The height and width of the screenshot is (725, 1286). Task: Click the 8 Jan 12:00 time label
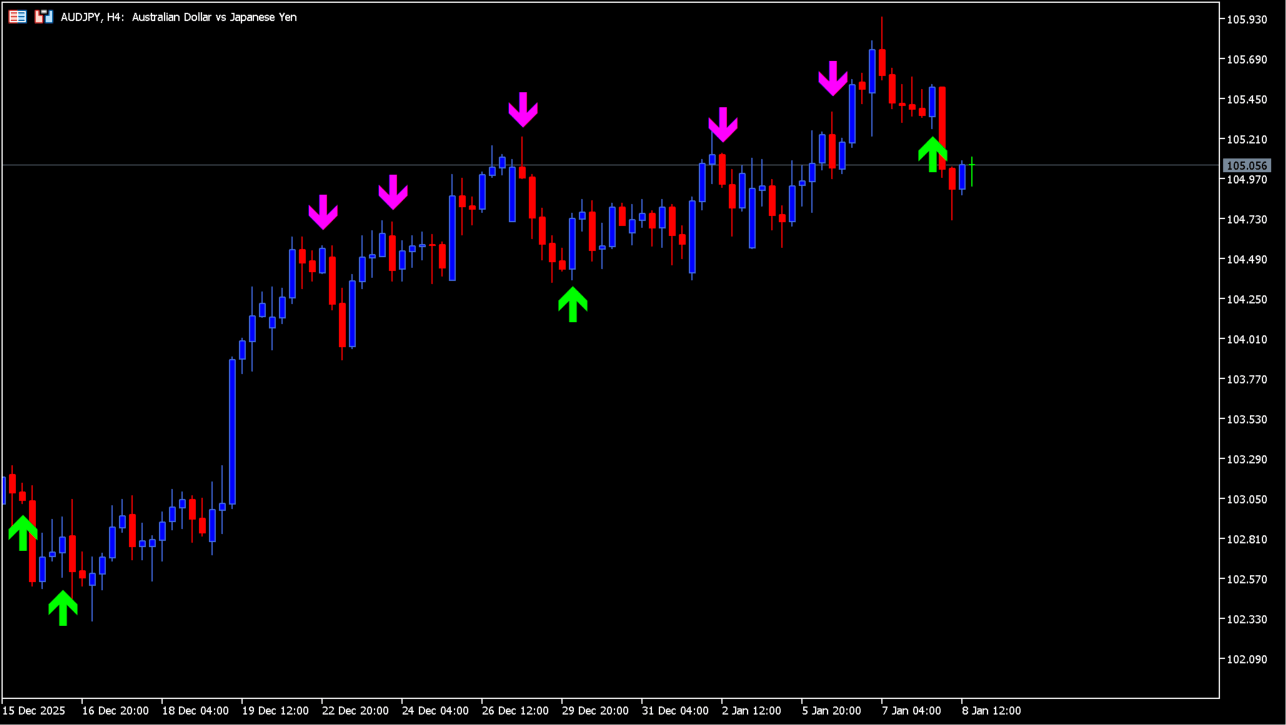[x=990, y=711]
